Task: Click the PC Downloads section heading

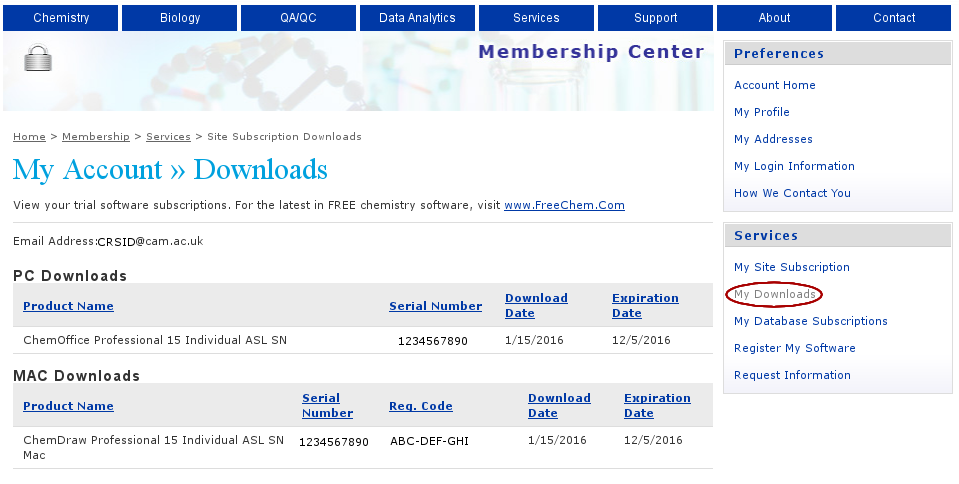Action: (70, 276)
